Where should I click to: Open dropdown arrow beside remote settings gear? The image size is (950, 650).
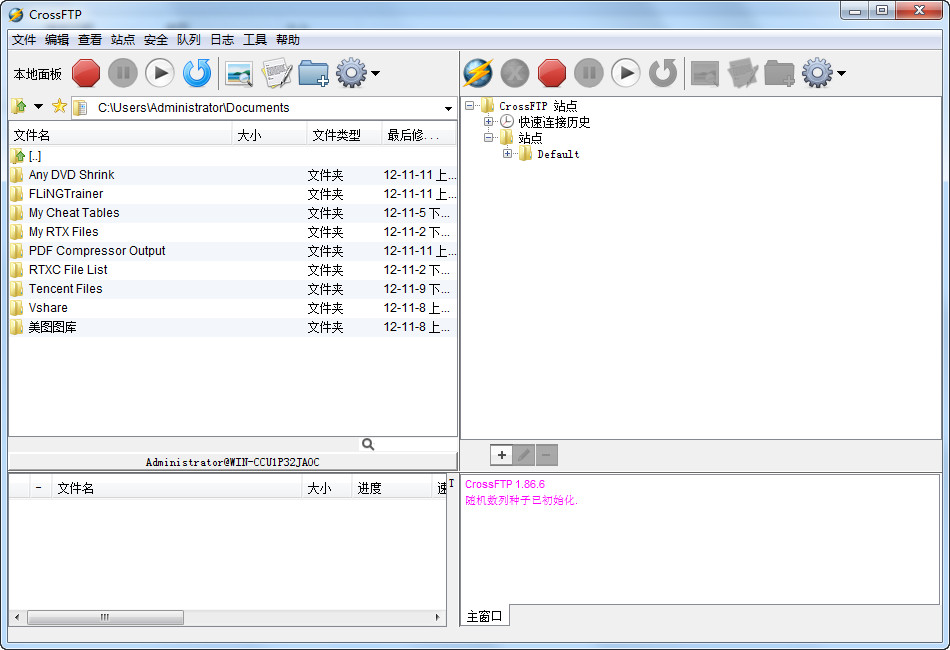coord(842,73)
